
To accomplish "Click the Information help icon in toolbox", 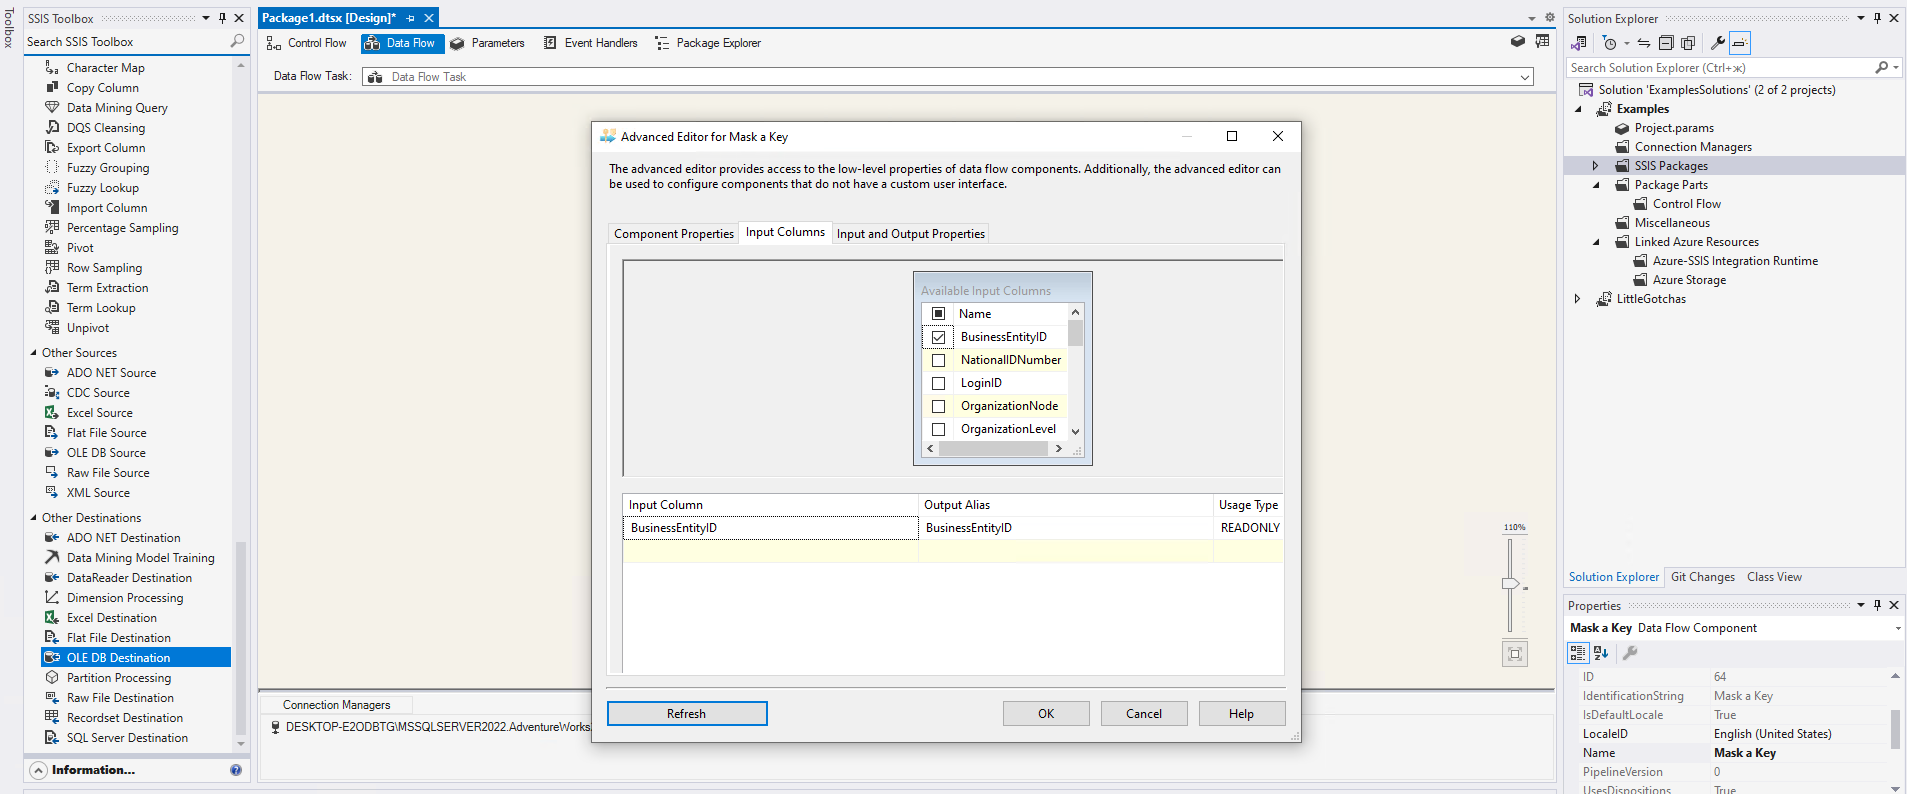I will (236, 770).
